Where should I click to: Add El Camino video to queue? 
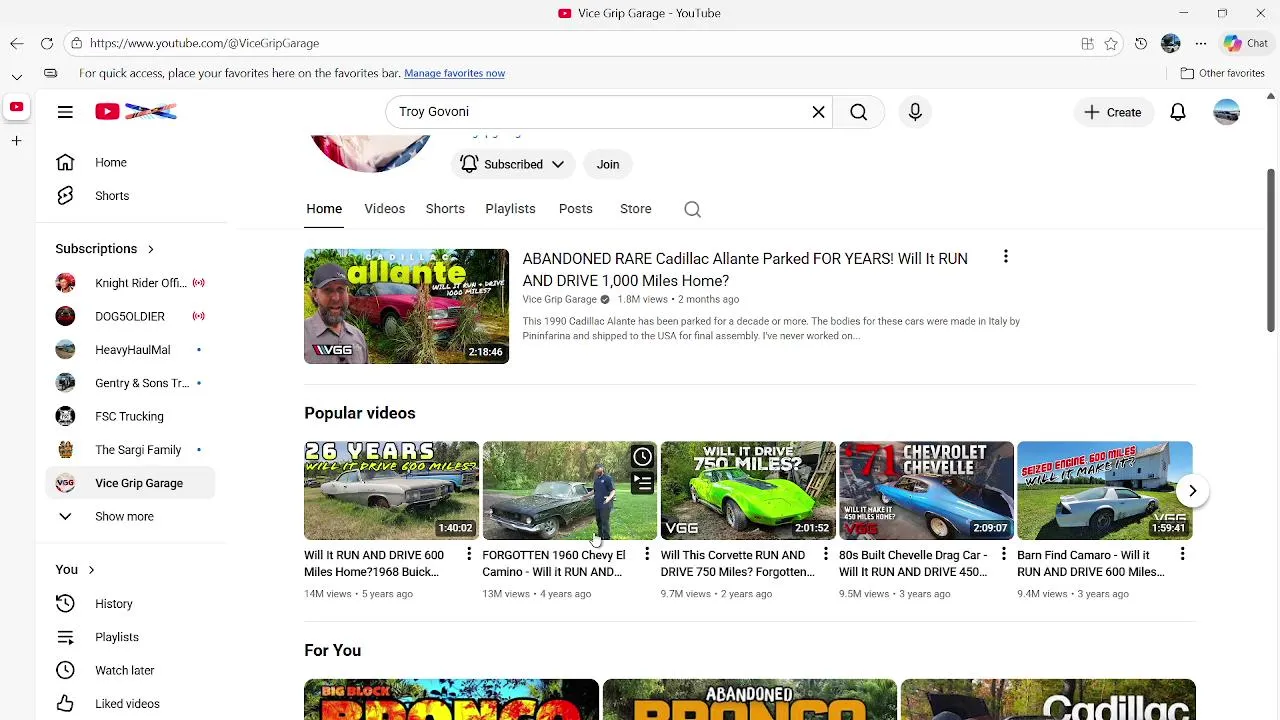click(x=642, y=483)
